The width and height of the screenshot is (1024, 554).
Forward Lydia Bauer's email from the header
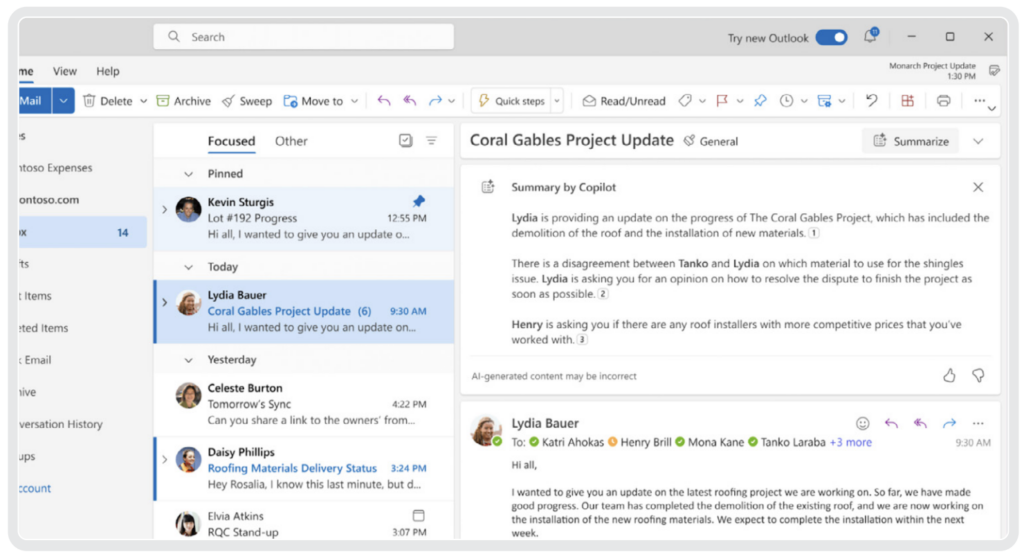949,423
